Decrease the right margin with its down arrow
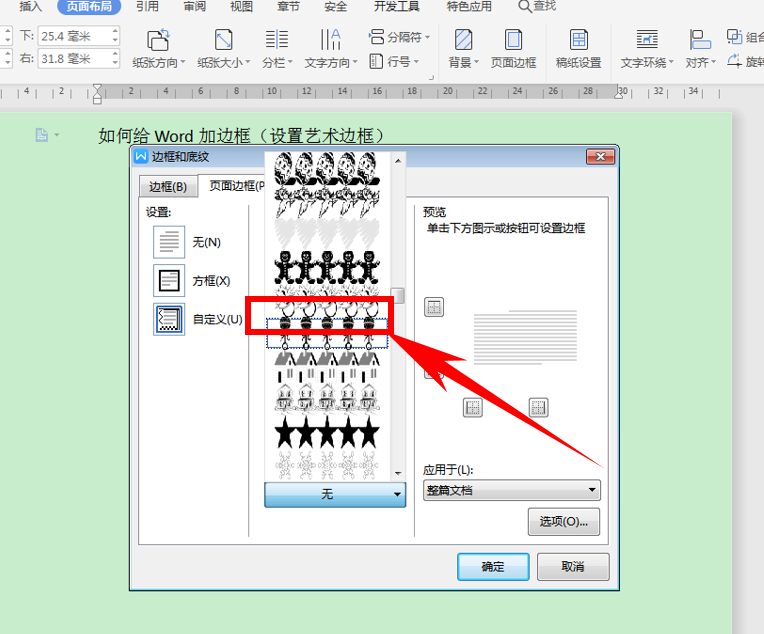 click(x=115, y=63)
